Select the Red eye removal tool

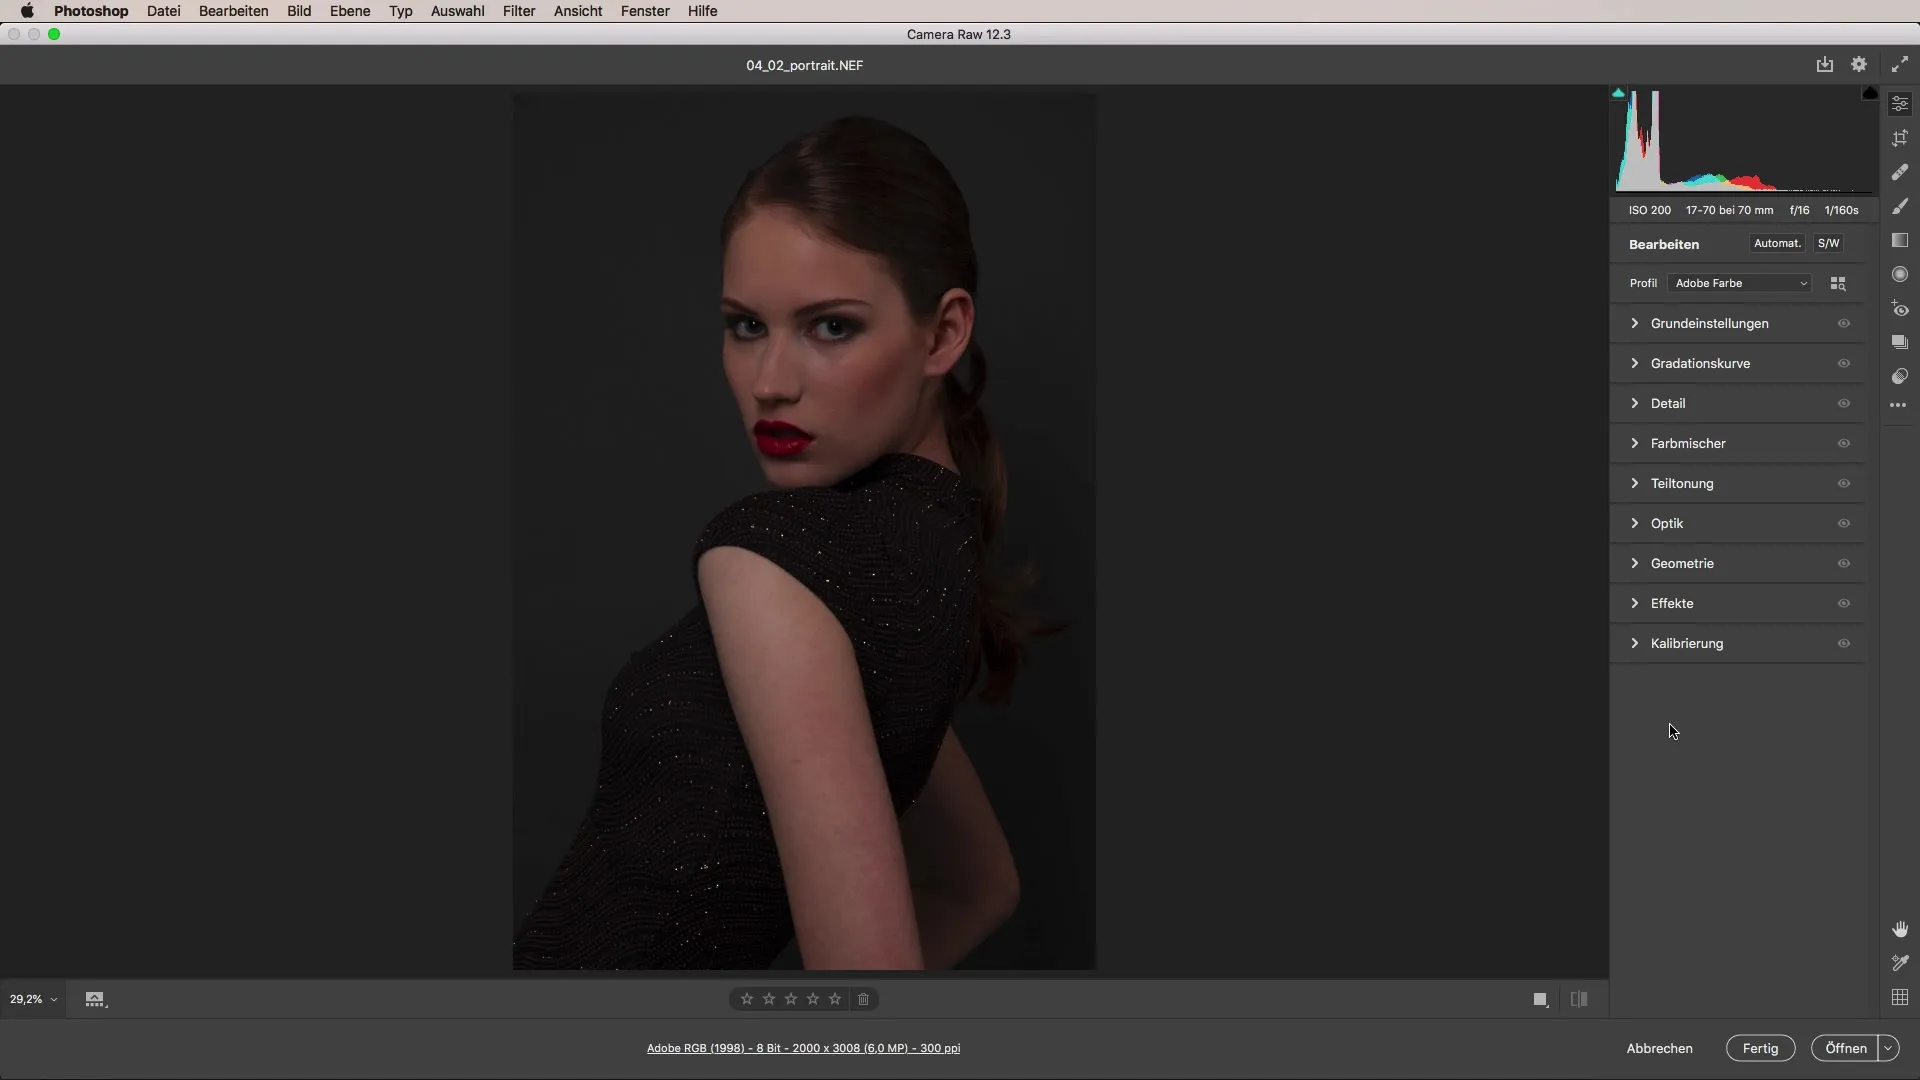pos(1900,309)
